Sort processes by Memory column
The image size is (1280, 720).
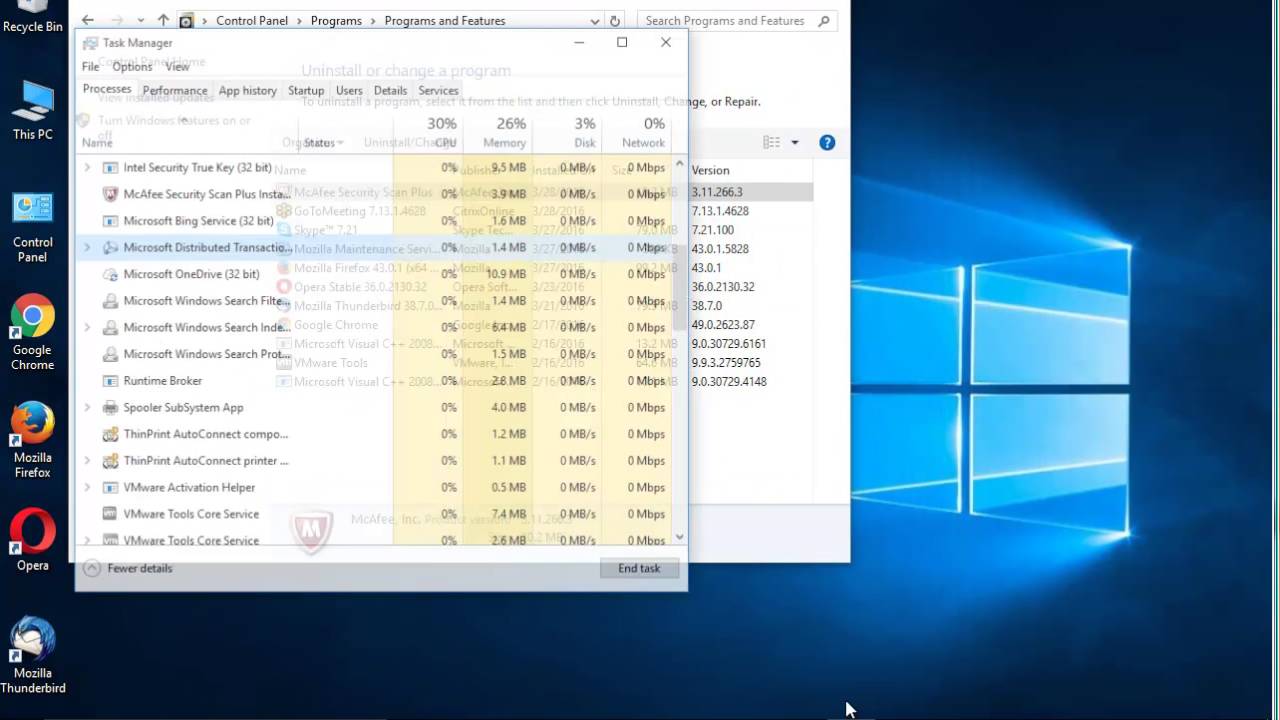pyautogui.click(x=497, y=133)
